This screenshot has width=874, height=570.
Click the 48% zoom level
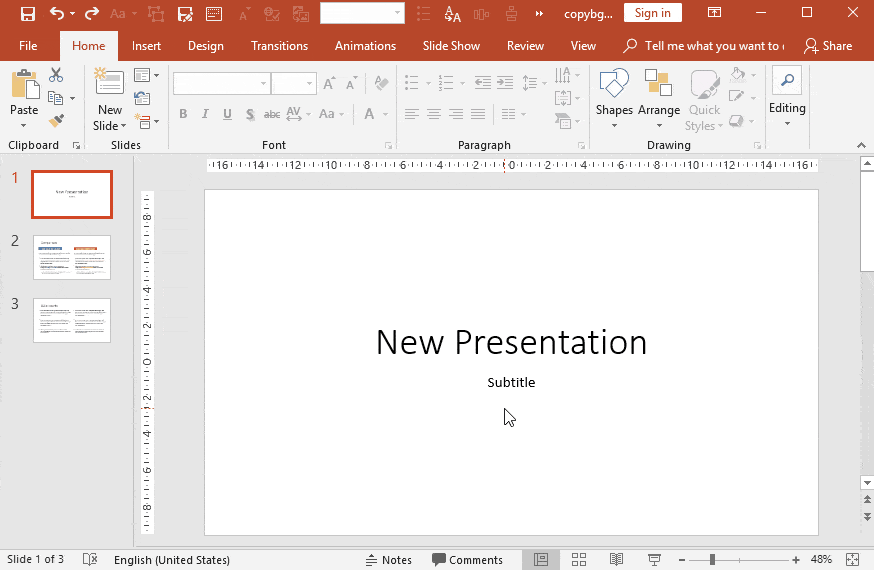click(821, 559)
